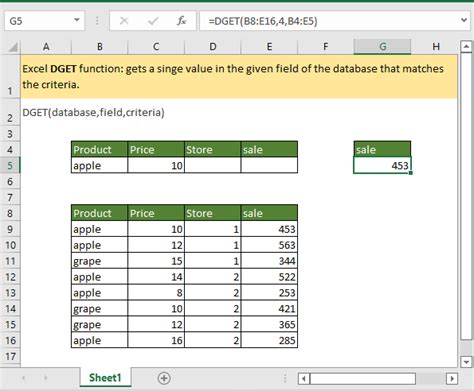Viewport: 474px width, 391px height.
Task: Click vertical scrollbar up arrow
Action: coord(466,46)
